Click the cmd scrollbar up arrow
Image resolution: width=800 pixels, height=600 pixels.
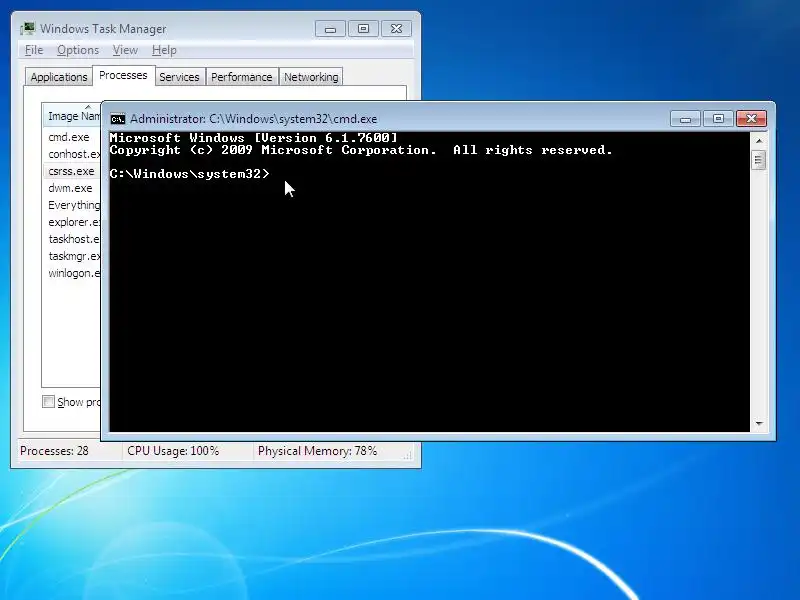tap(759, 140)
